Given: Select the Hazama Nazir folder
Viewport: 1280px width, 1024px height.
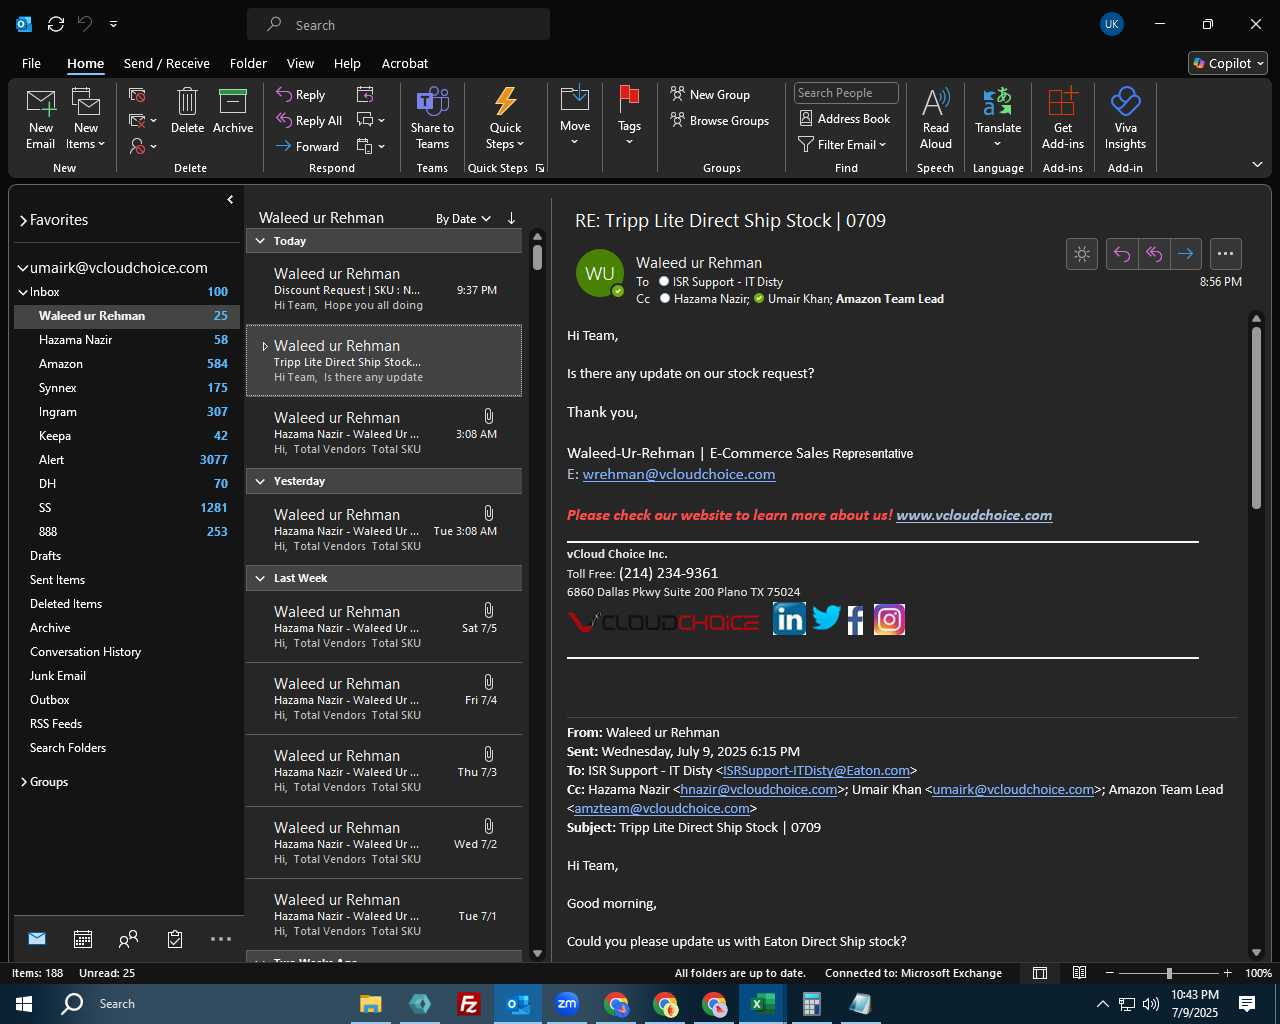Looking at the screenshot, I should pyautogui.click(x=127, y=340).
